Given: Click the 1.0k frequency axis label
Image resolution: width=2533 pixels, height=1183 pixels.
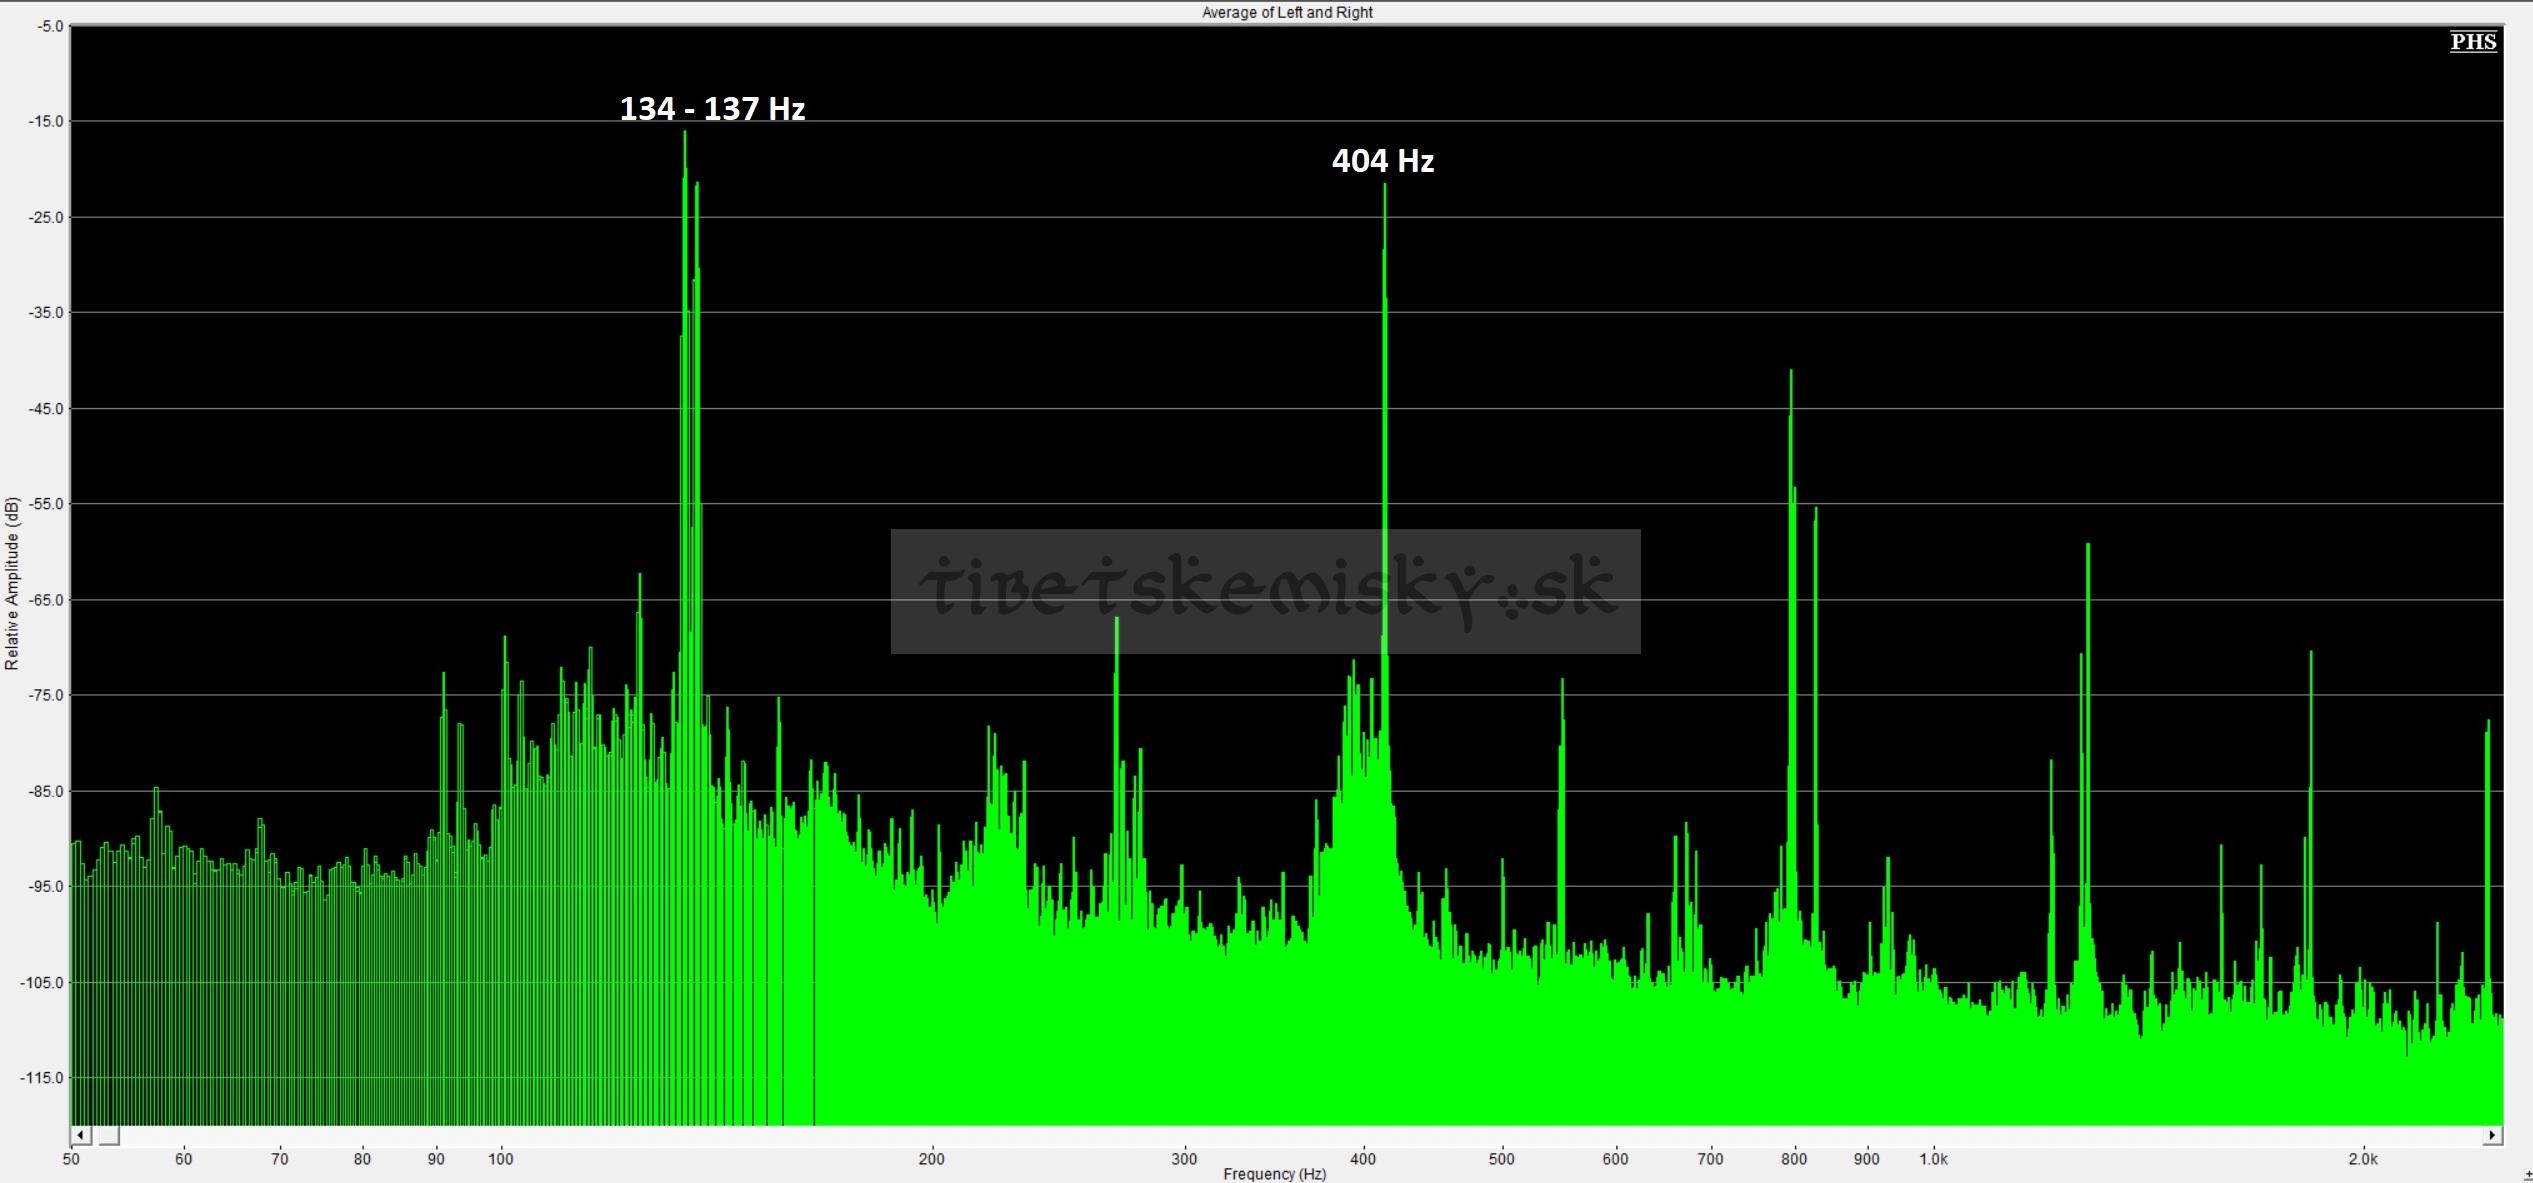Looking at the screenshot, I should point(1932,1159).
